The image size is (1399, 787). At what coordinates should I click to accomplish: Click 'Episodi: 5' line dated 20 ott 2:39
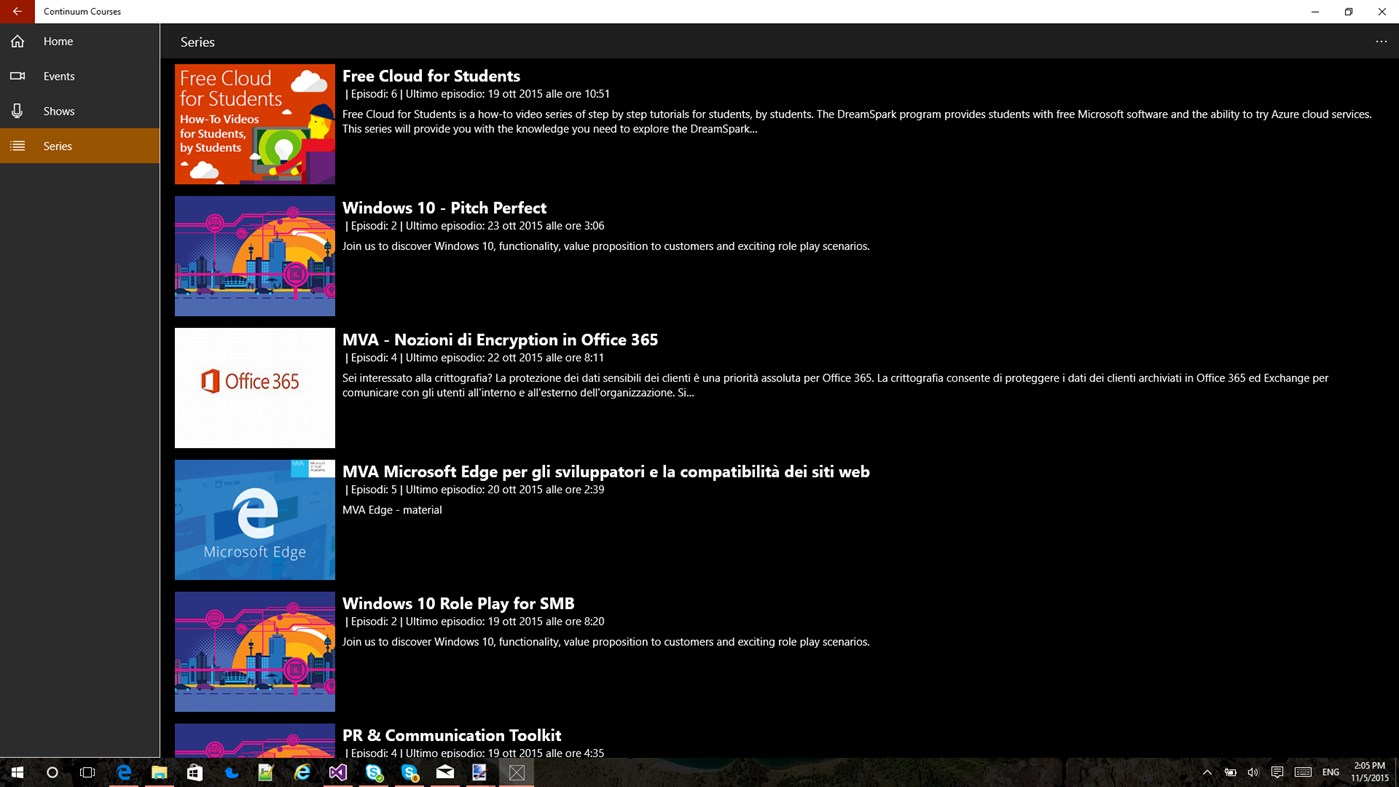coord(474,490)
